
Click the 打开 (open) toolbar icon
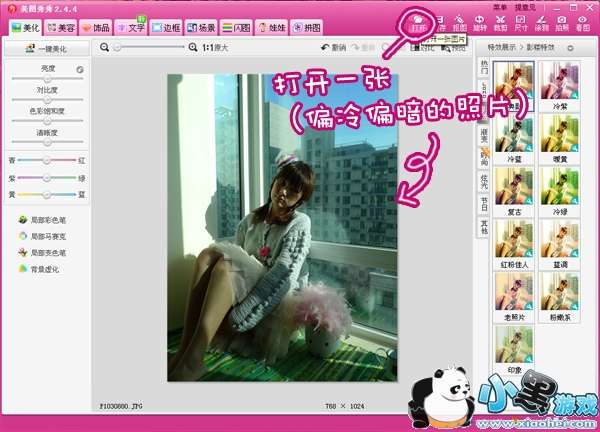pos(419,23)
